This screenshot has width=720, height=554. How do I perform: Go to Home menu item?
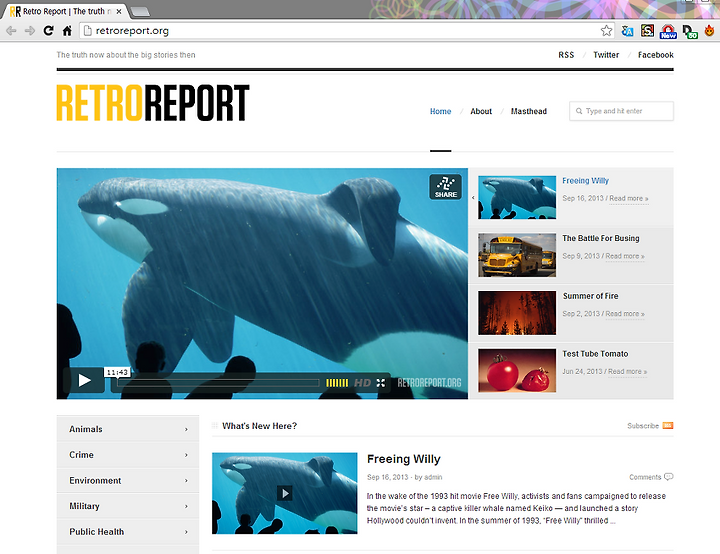(x=440, y=111)
